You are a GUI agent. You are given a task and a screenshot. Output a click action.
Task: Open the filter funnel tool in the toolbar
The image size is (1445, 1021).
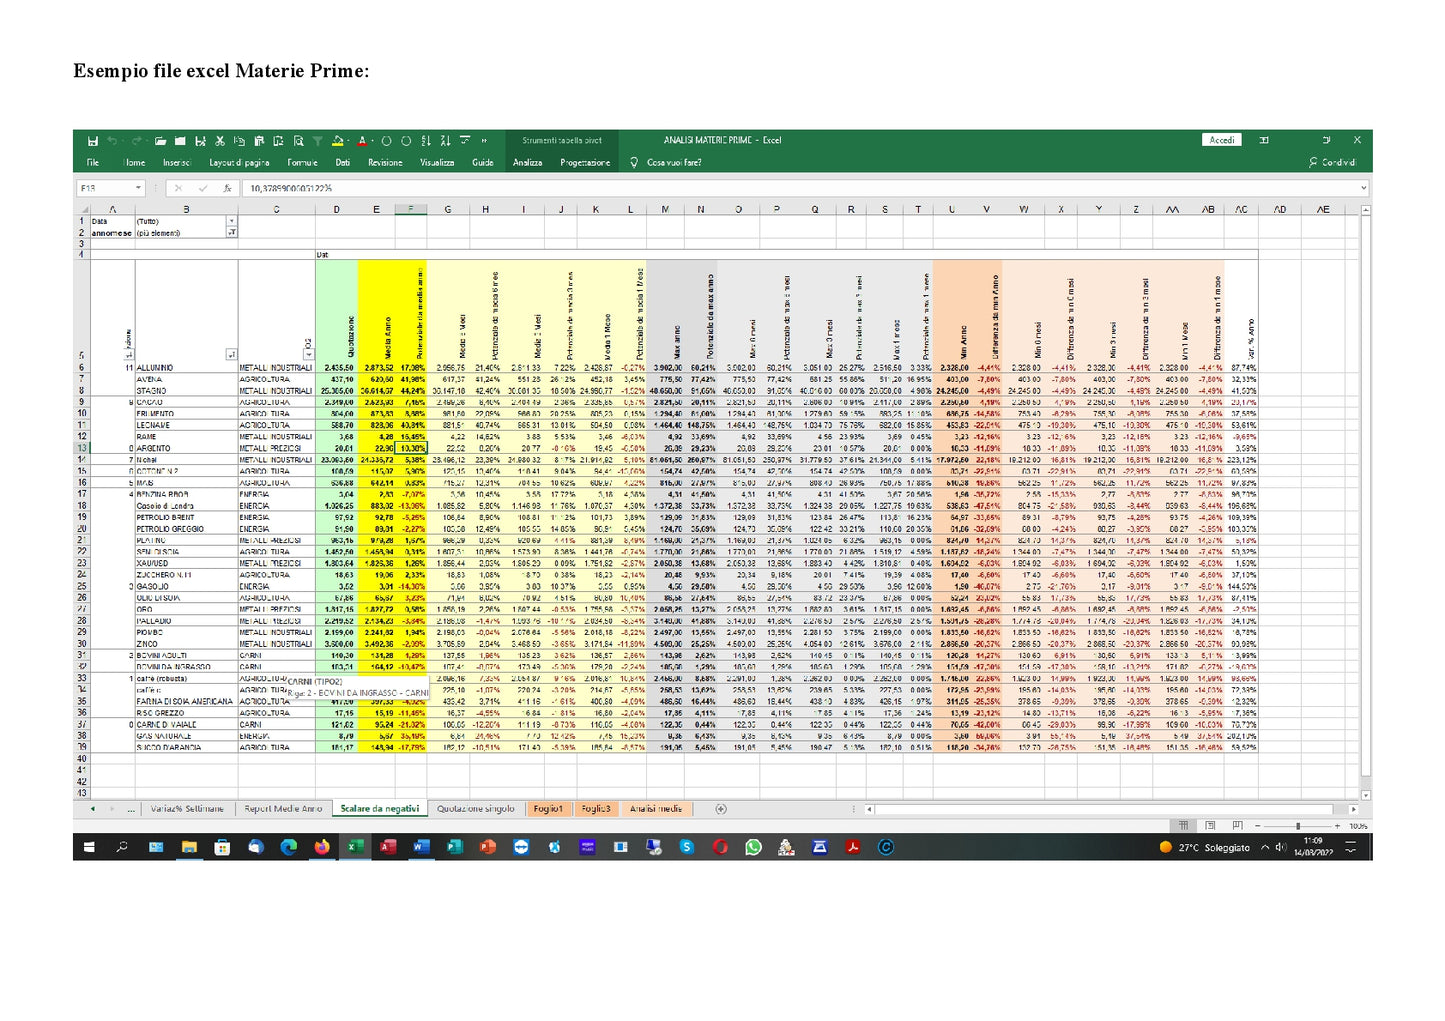click(x=317, y=141)
